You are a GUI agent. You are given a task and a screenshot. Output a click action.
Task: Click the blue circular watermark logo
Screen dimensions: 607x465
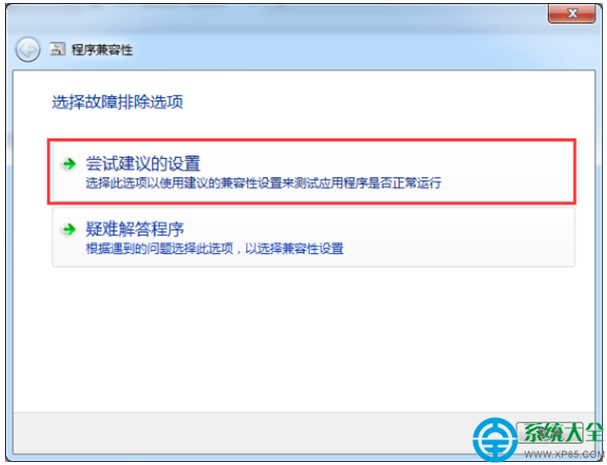[x=494, y=440]
